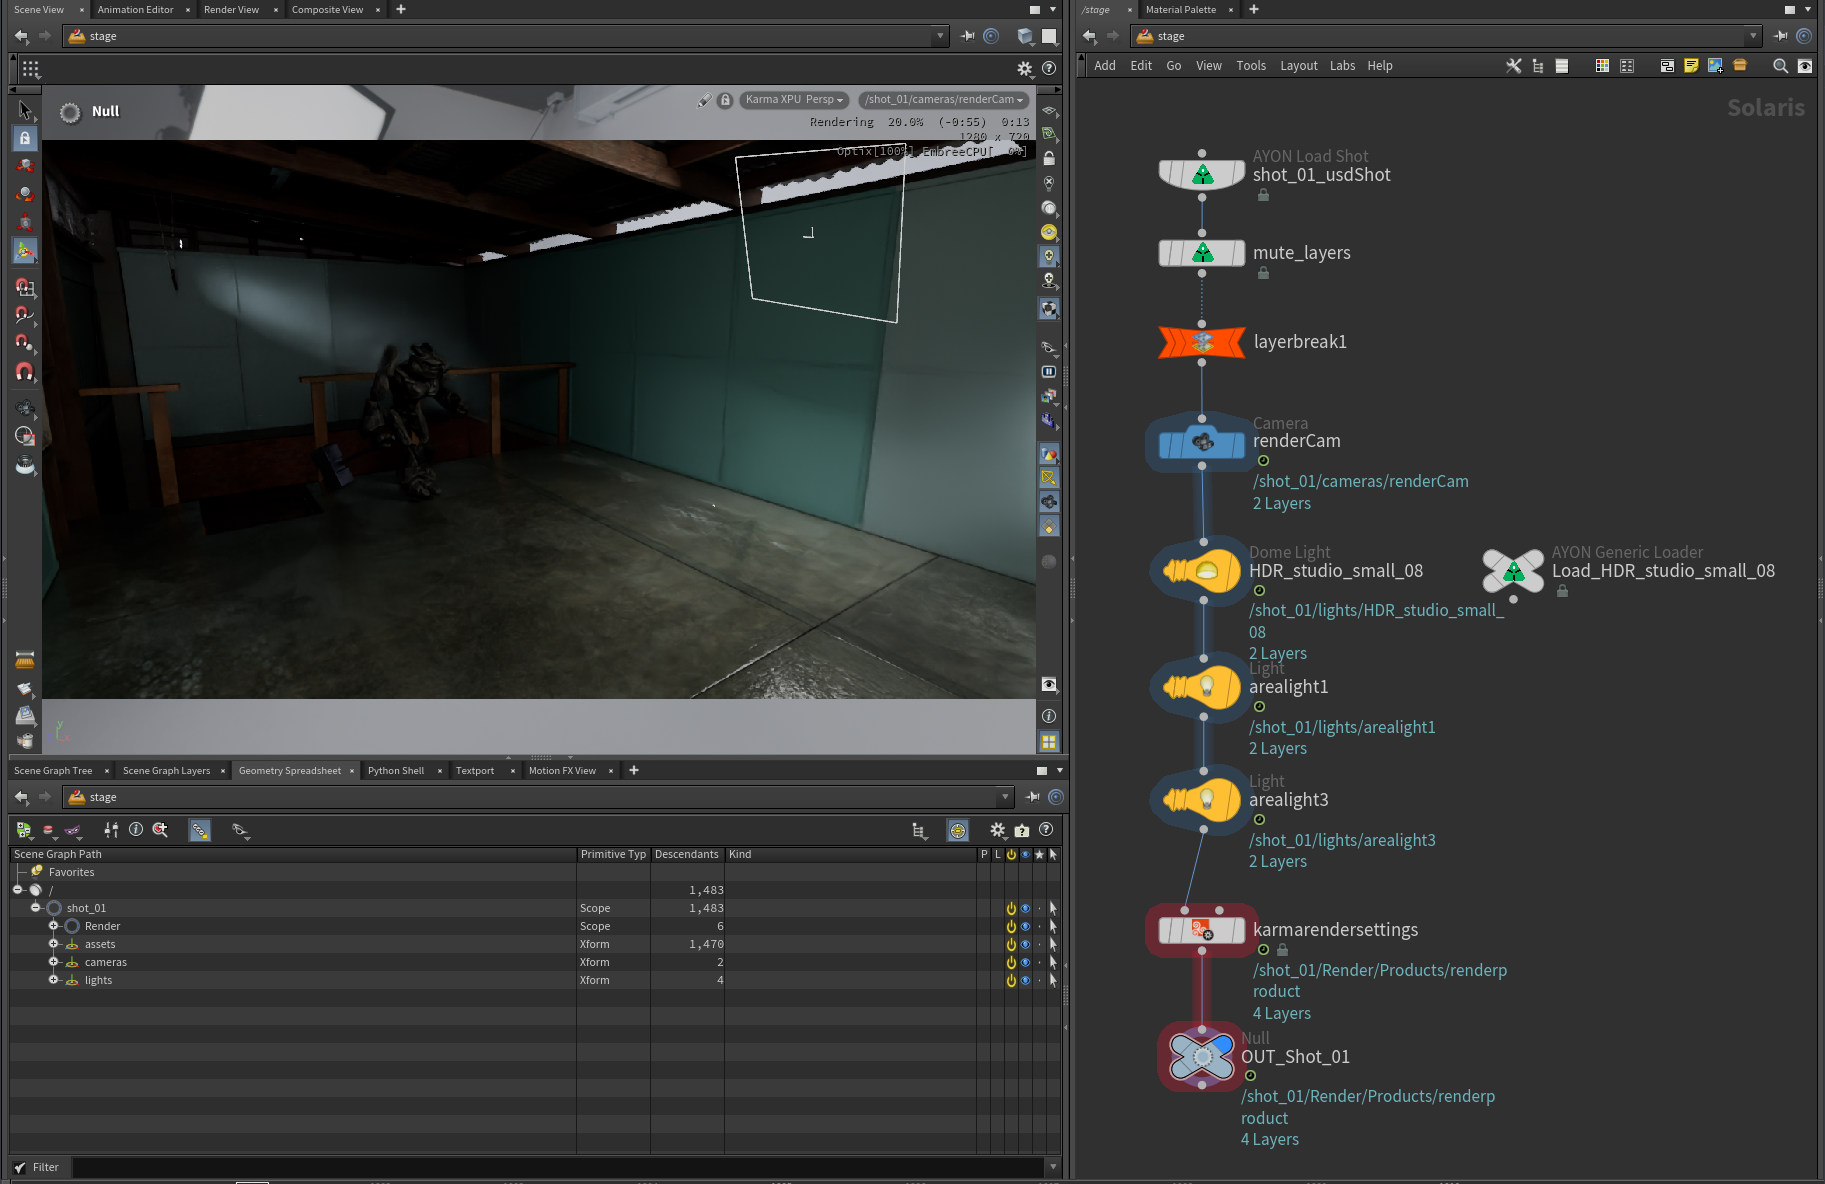Click the layerbreak1 node icon
The width and height of the screenshot is (1825, 1184).
point(1202,342)
